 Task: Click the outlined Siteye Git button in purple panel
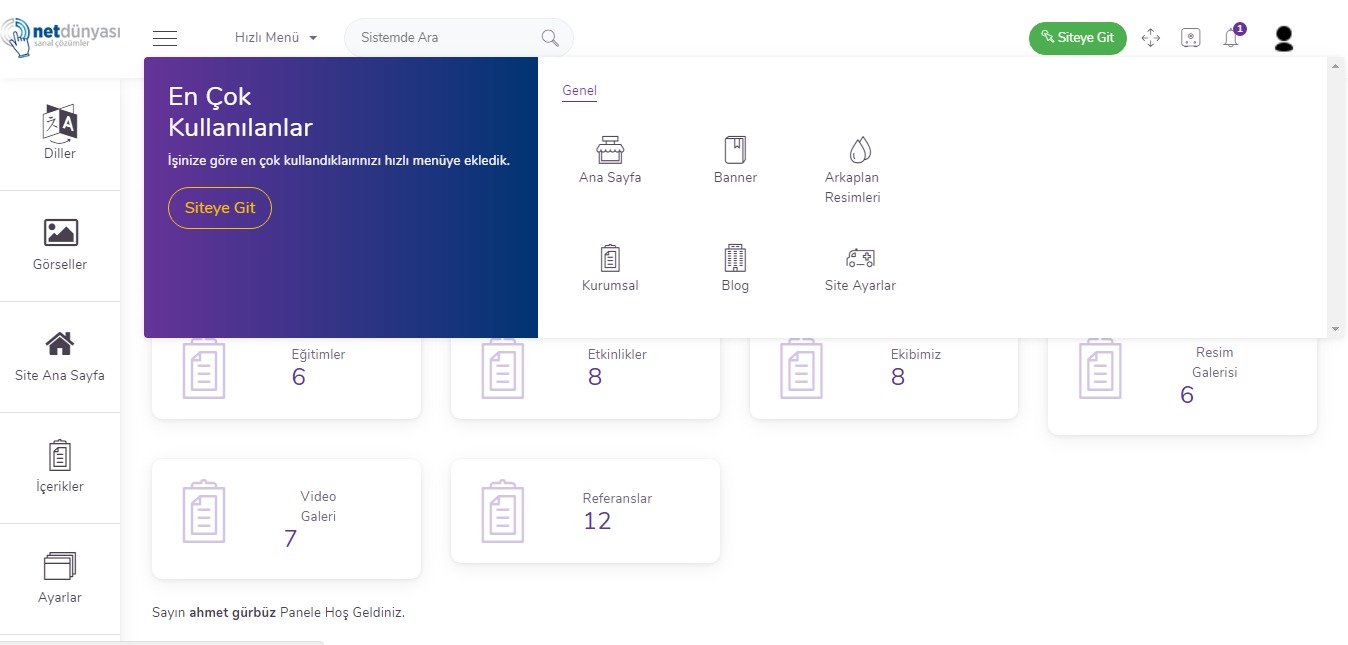tap(220, 208)
